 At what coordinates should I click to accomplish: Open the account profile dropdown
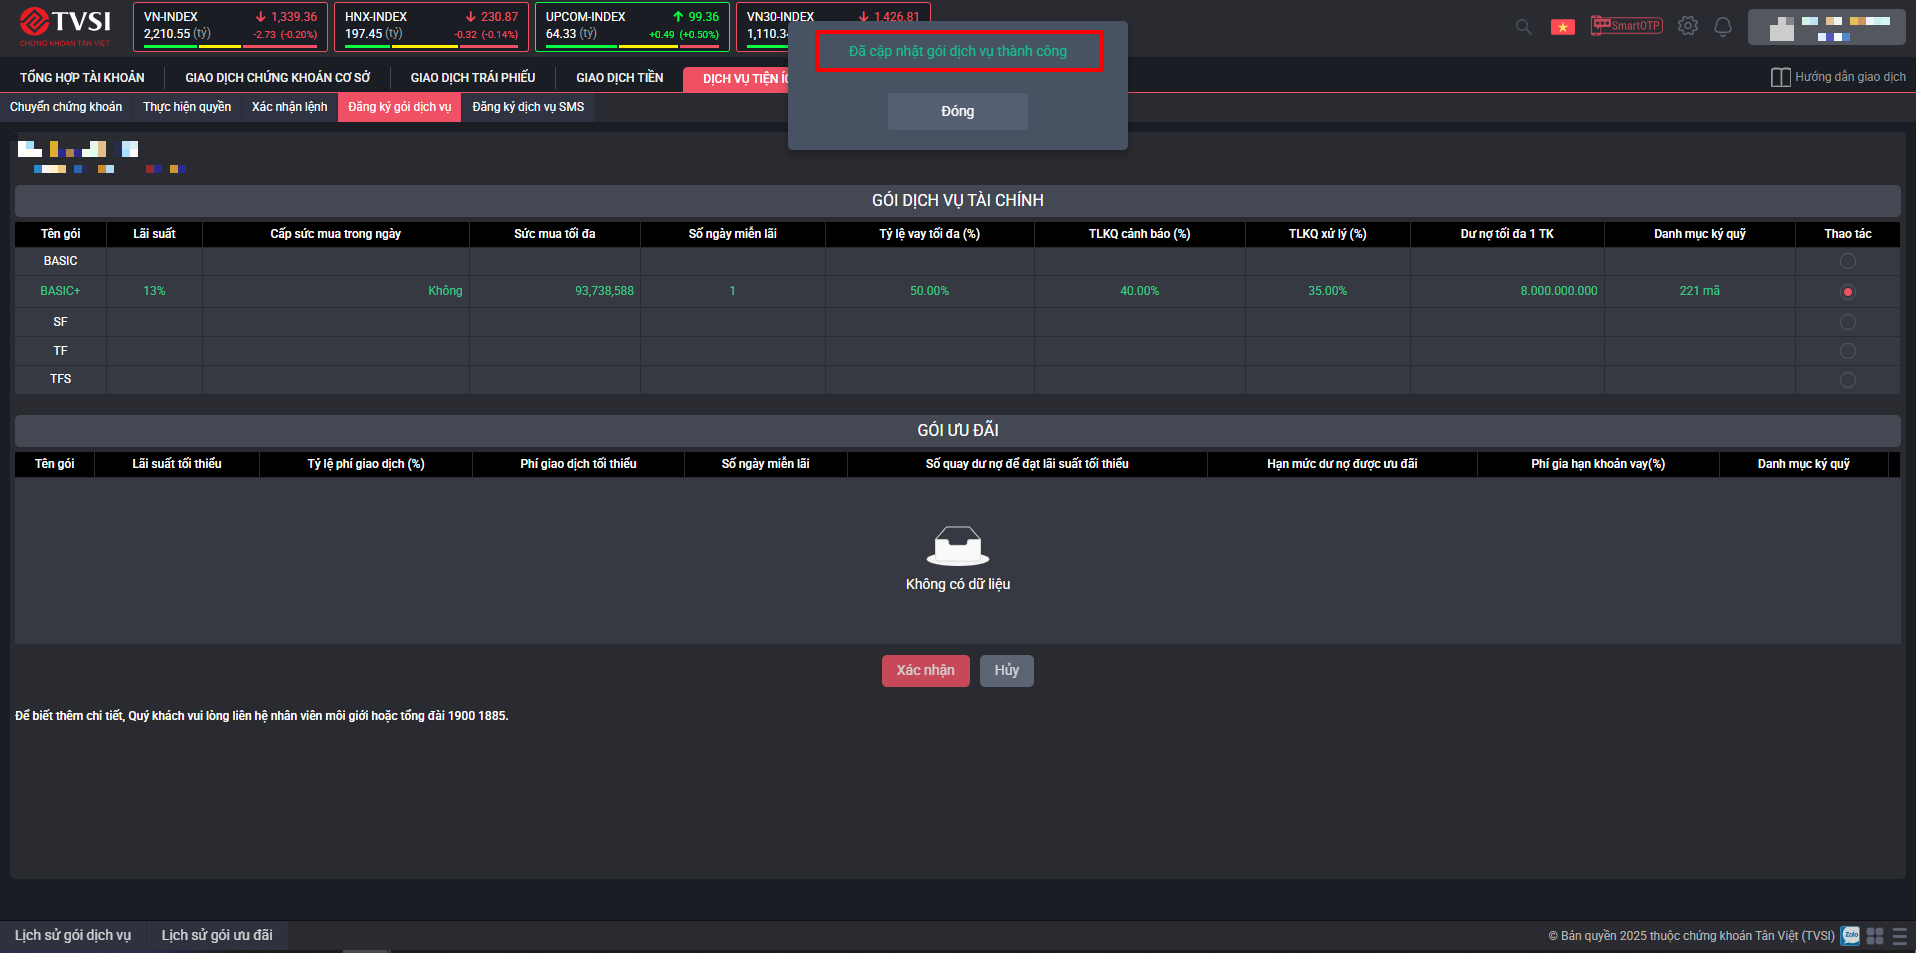click(1825, 27)
